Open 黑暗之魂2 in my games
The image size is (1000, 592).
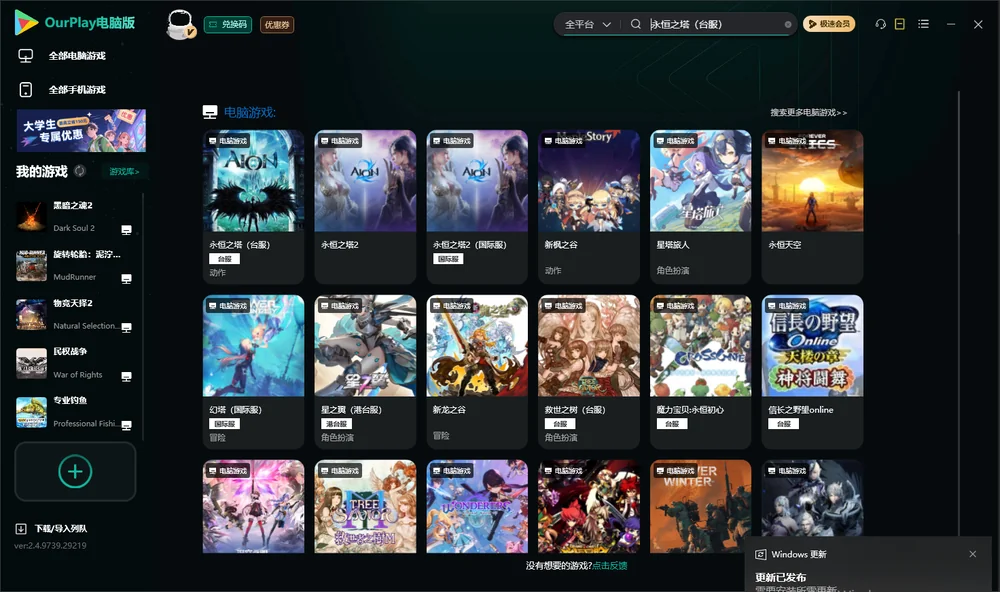[x=75, y=216]
